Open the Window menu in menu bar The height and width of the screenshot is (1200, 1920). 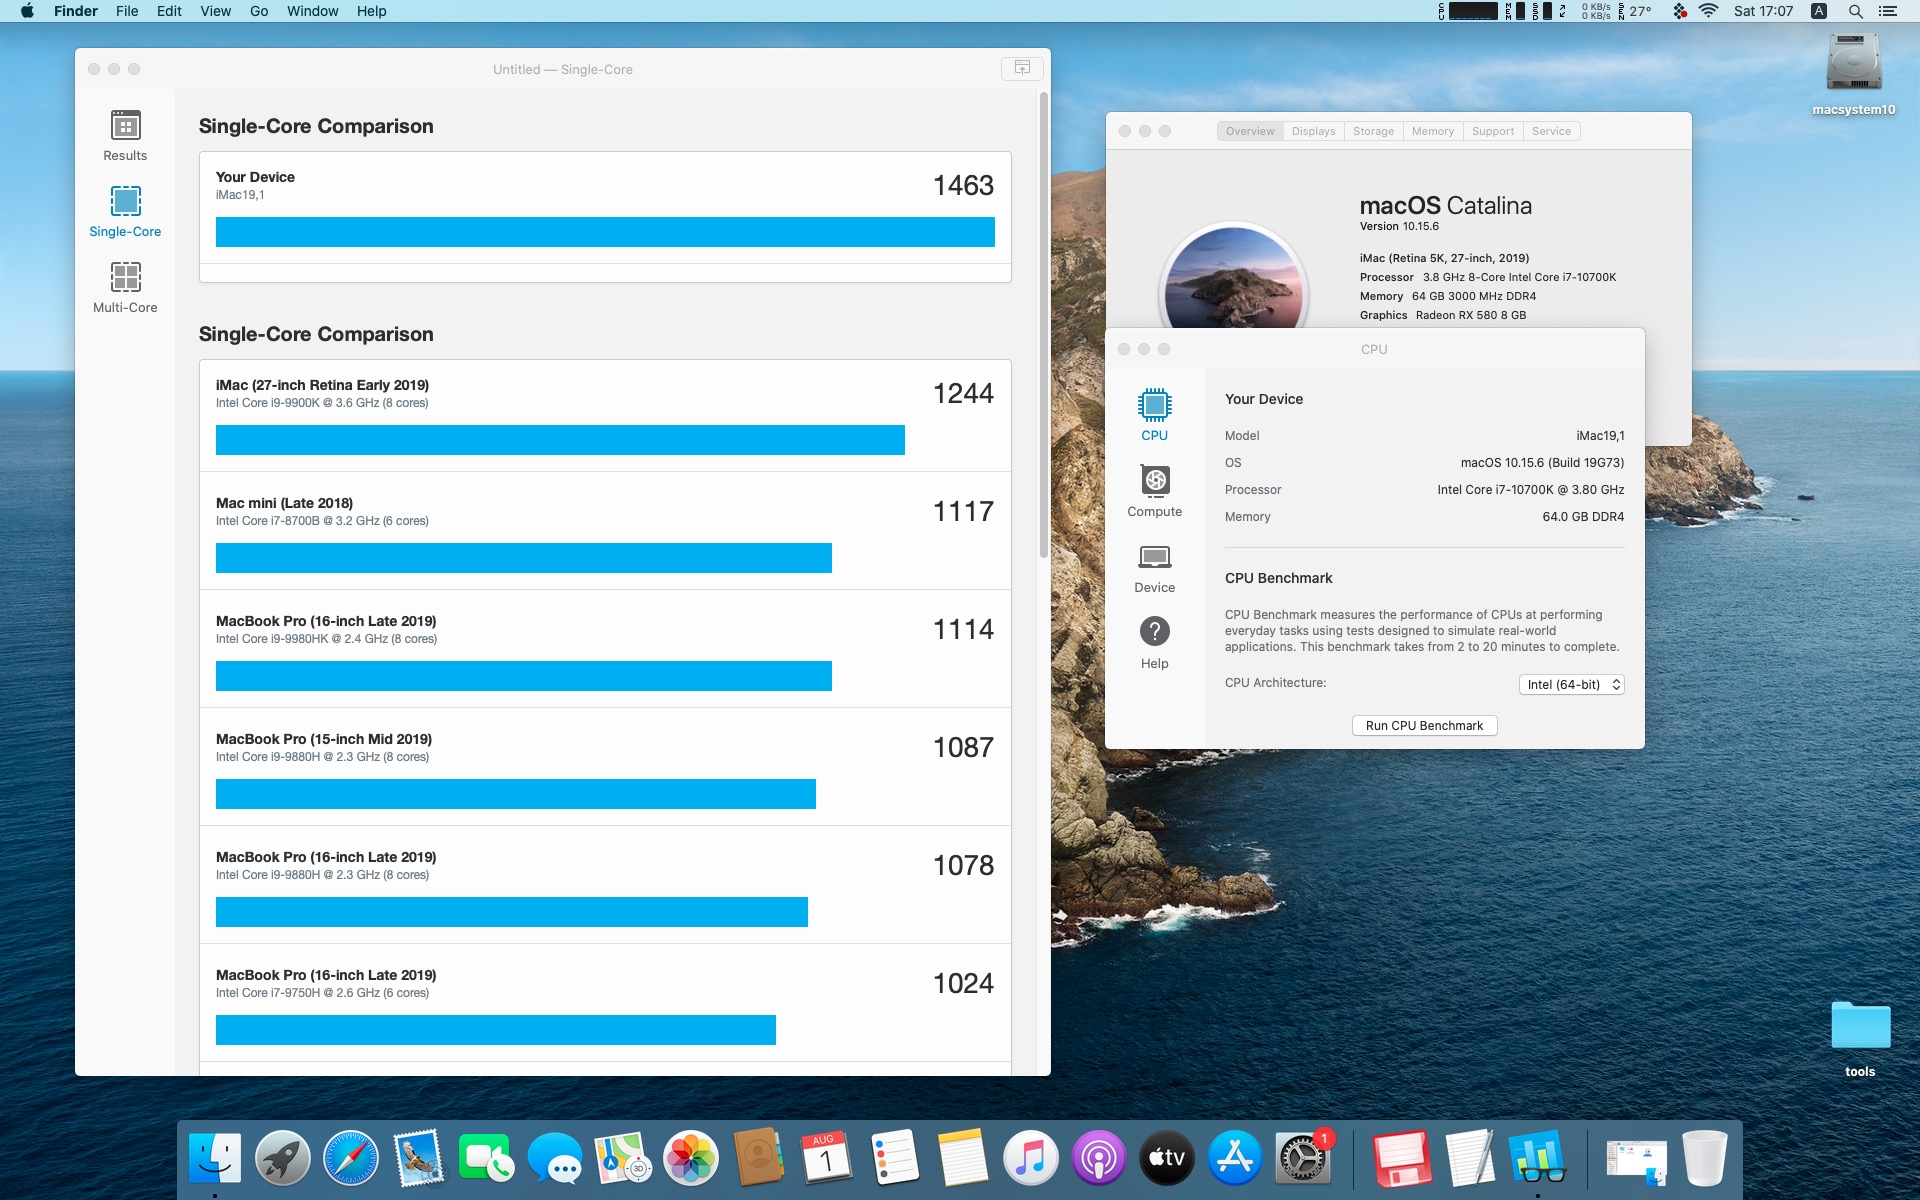[x=312, y=11]
